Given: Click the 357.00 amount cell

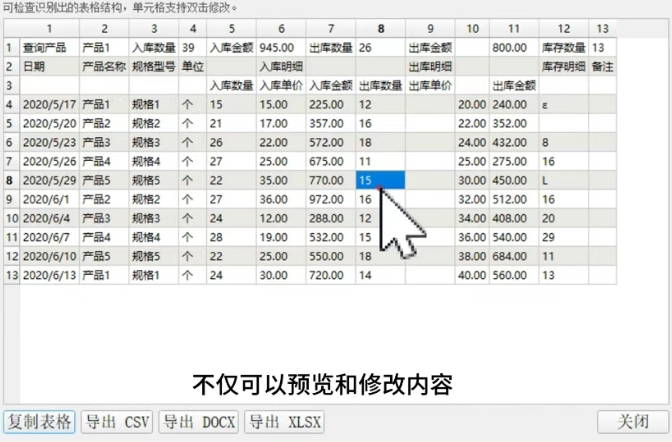Looking at the screenshot, I should click(331, 123).
